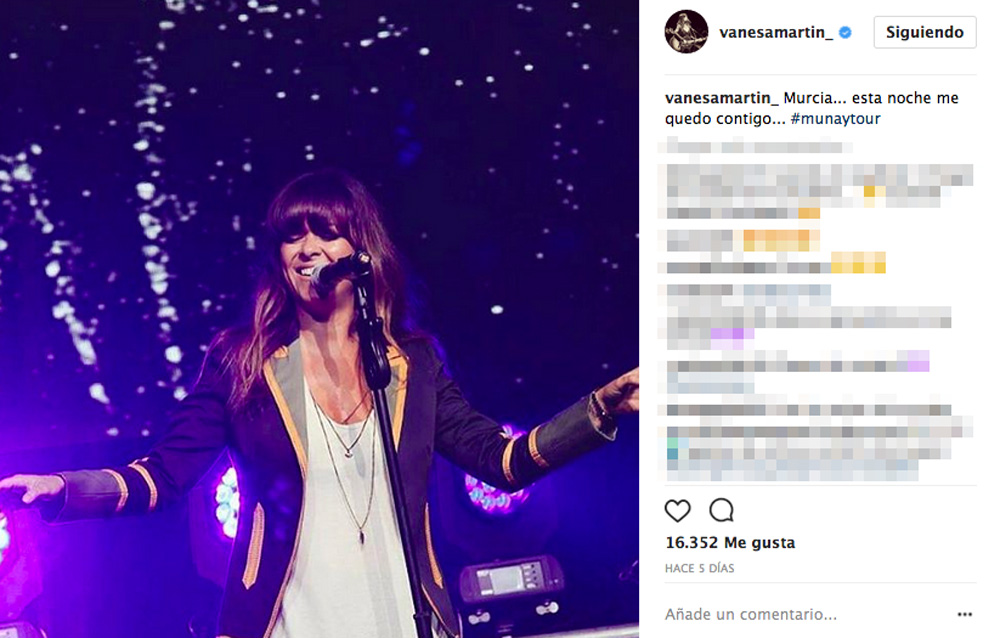This screenshot has width=1000, height=638.
Task: Open the #munaytour hashtag link
Action: pos(835,119)
